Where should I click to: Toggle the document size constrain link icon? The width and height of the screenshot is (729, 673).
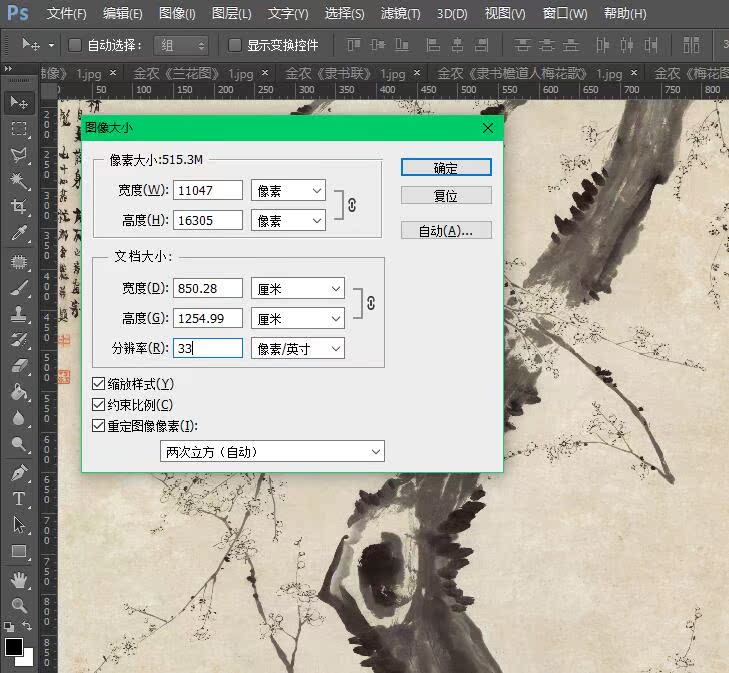371,304
